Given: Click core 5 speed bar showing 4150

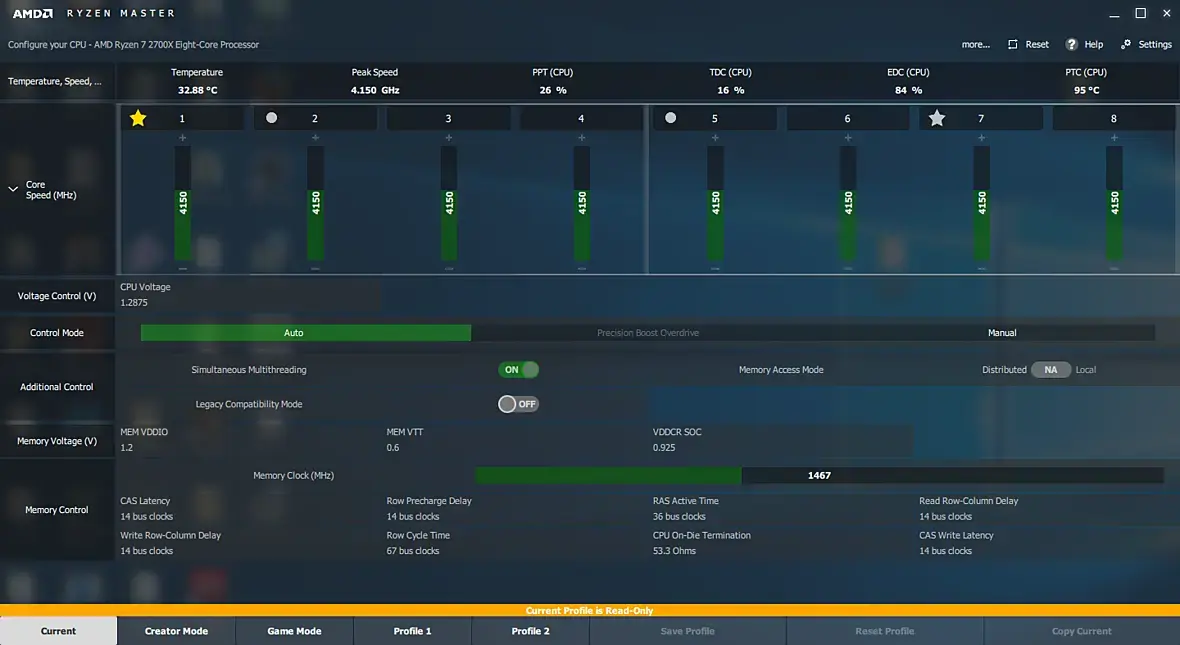Looking at the screenshot, I should (x=715, y=203).
